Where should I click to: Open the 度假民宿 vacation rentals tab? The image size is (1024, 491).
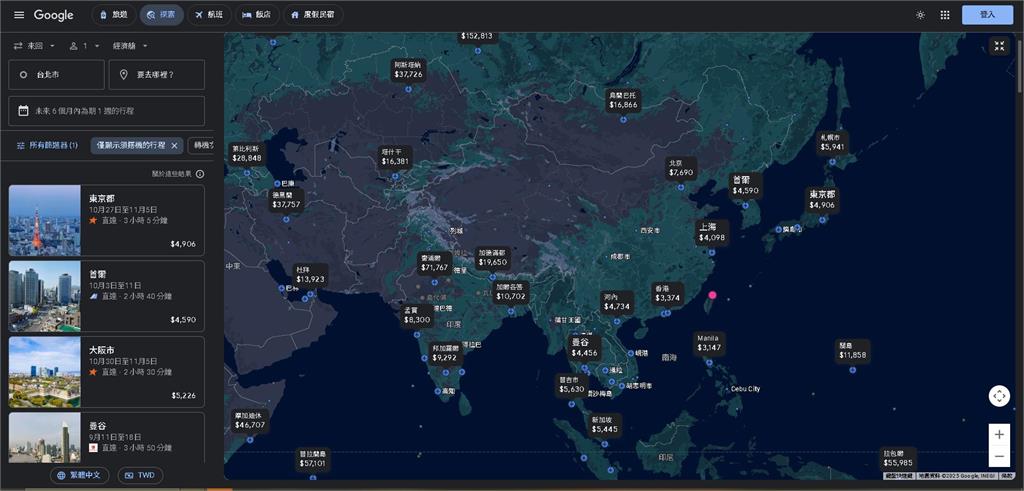[x=313, y=14]
